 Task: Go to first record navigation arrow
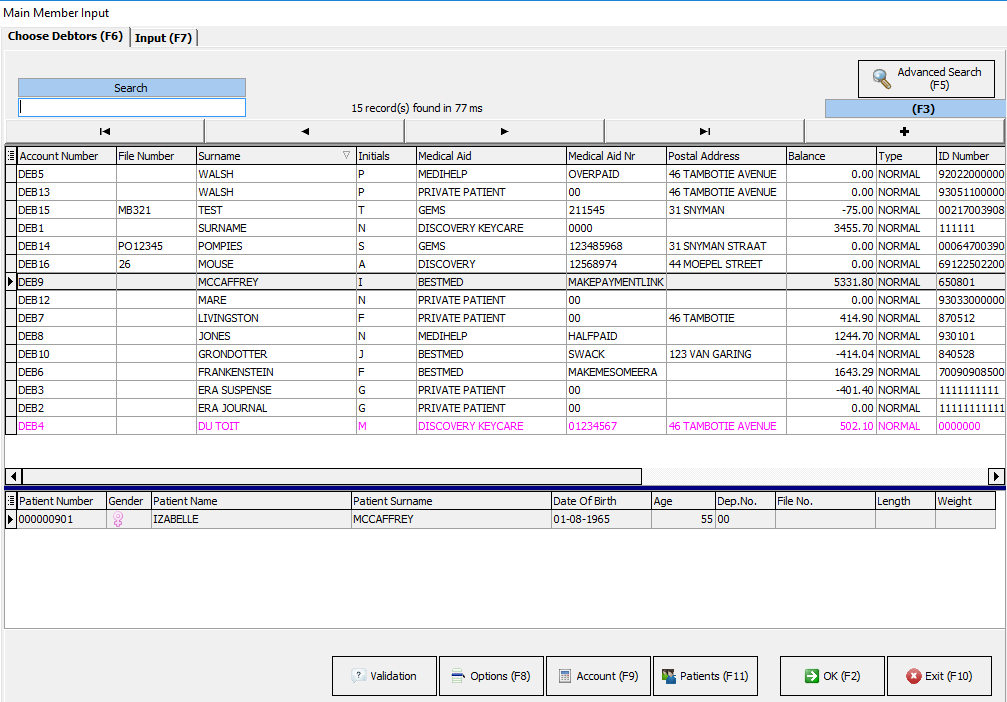(x=105, y=131)
